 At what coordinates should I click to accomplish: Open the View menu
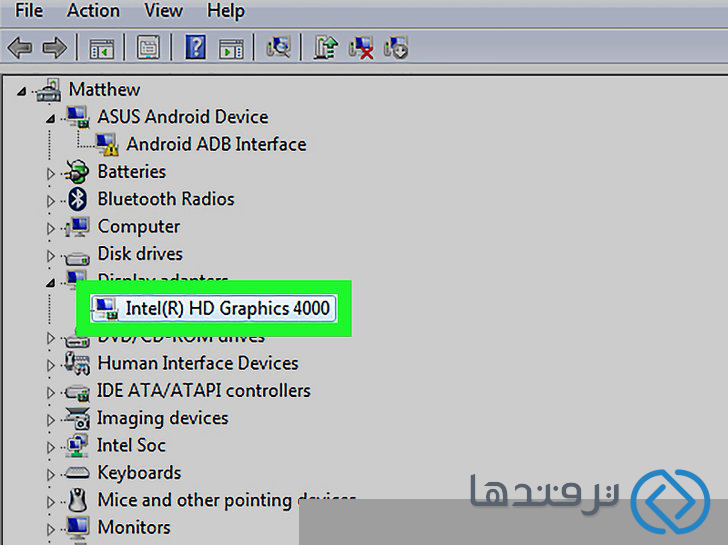(163, 10)
